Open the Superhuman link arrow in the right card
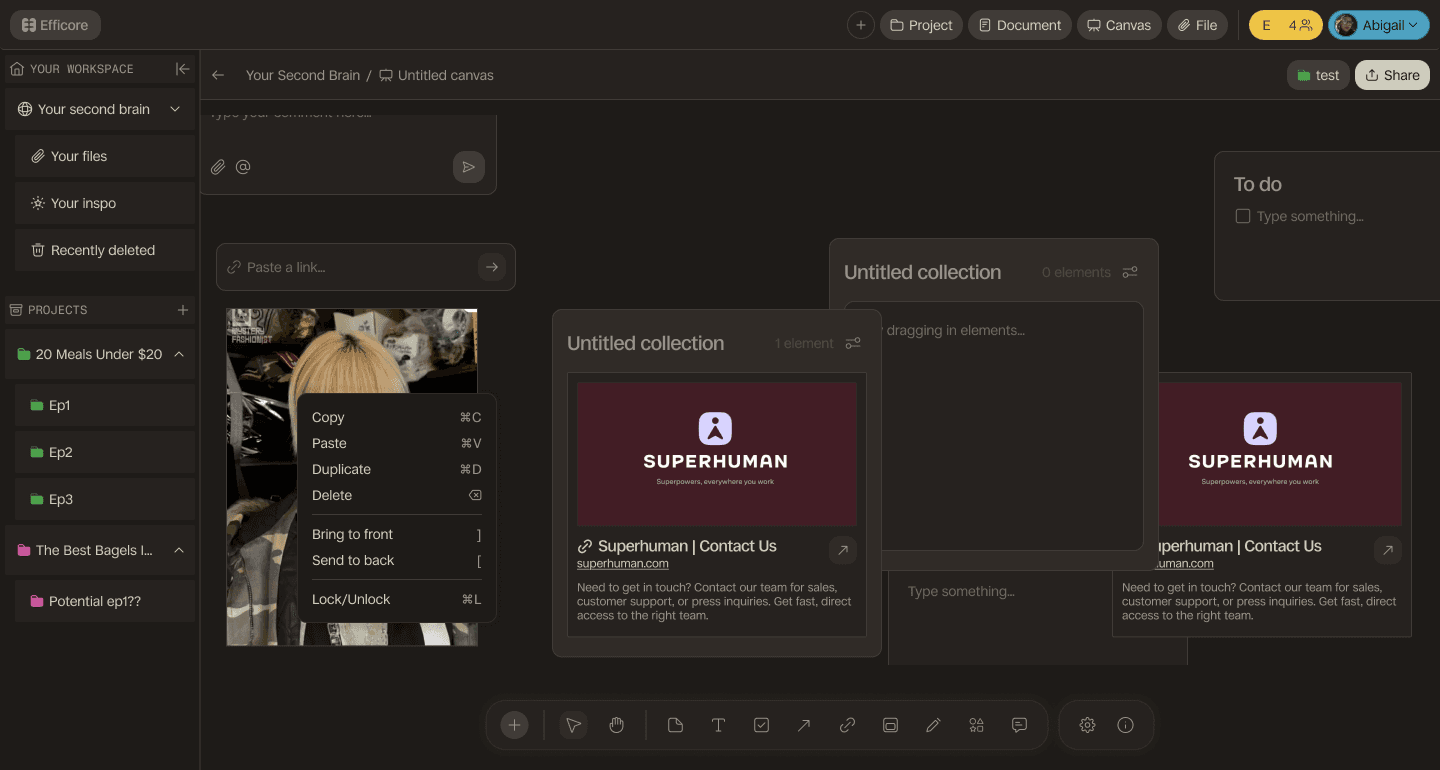The width and height of the screenshot is (1440, 770). pyautogui.click(x=1388, y=550)
